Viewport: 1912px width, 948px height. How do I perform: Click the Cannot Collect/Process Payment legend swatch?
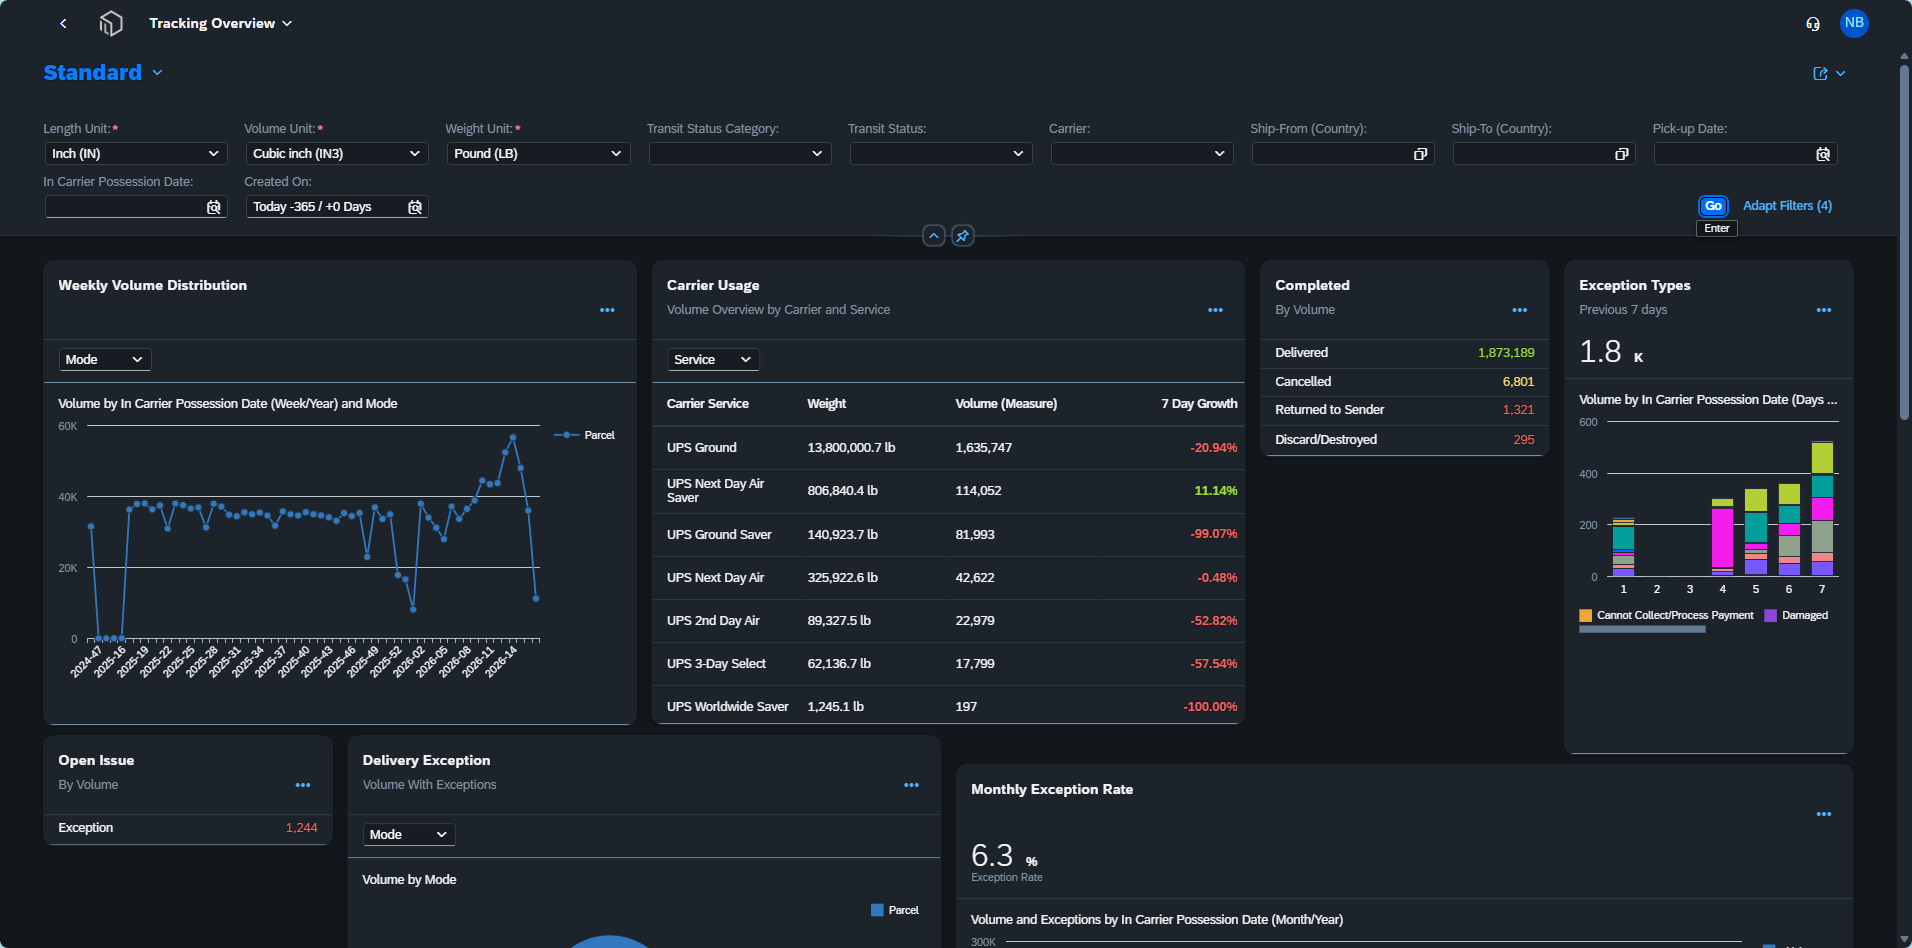(x=1585, y=616)
